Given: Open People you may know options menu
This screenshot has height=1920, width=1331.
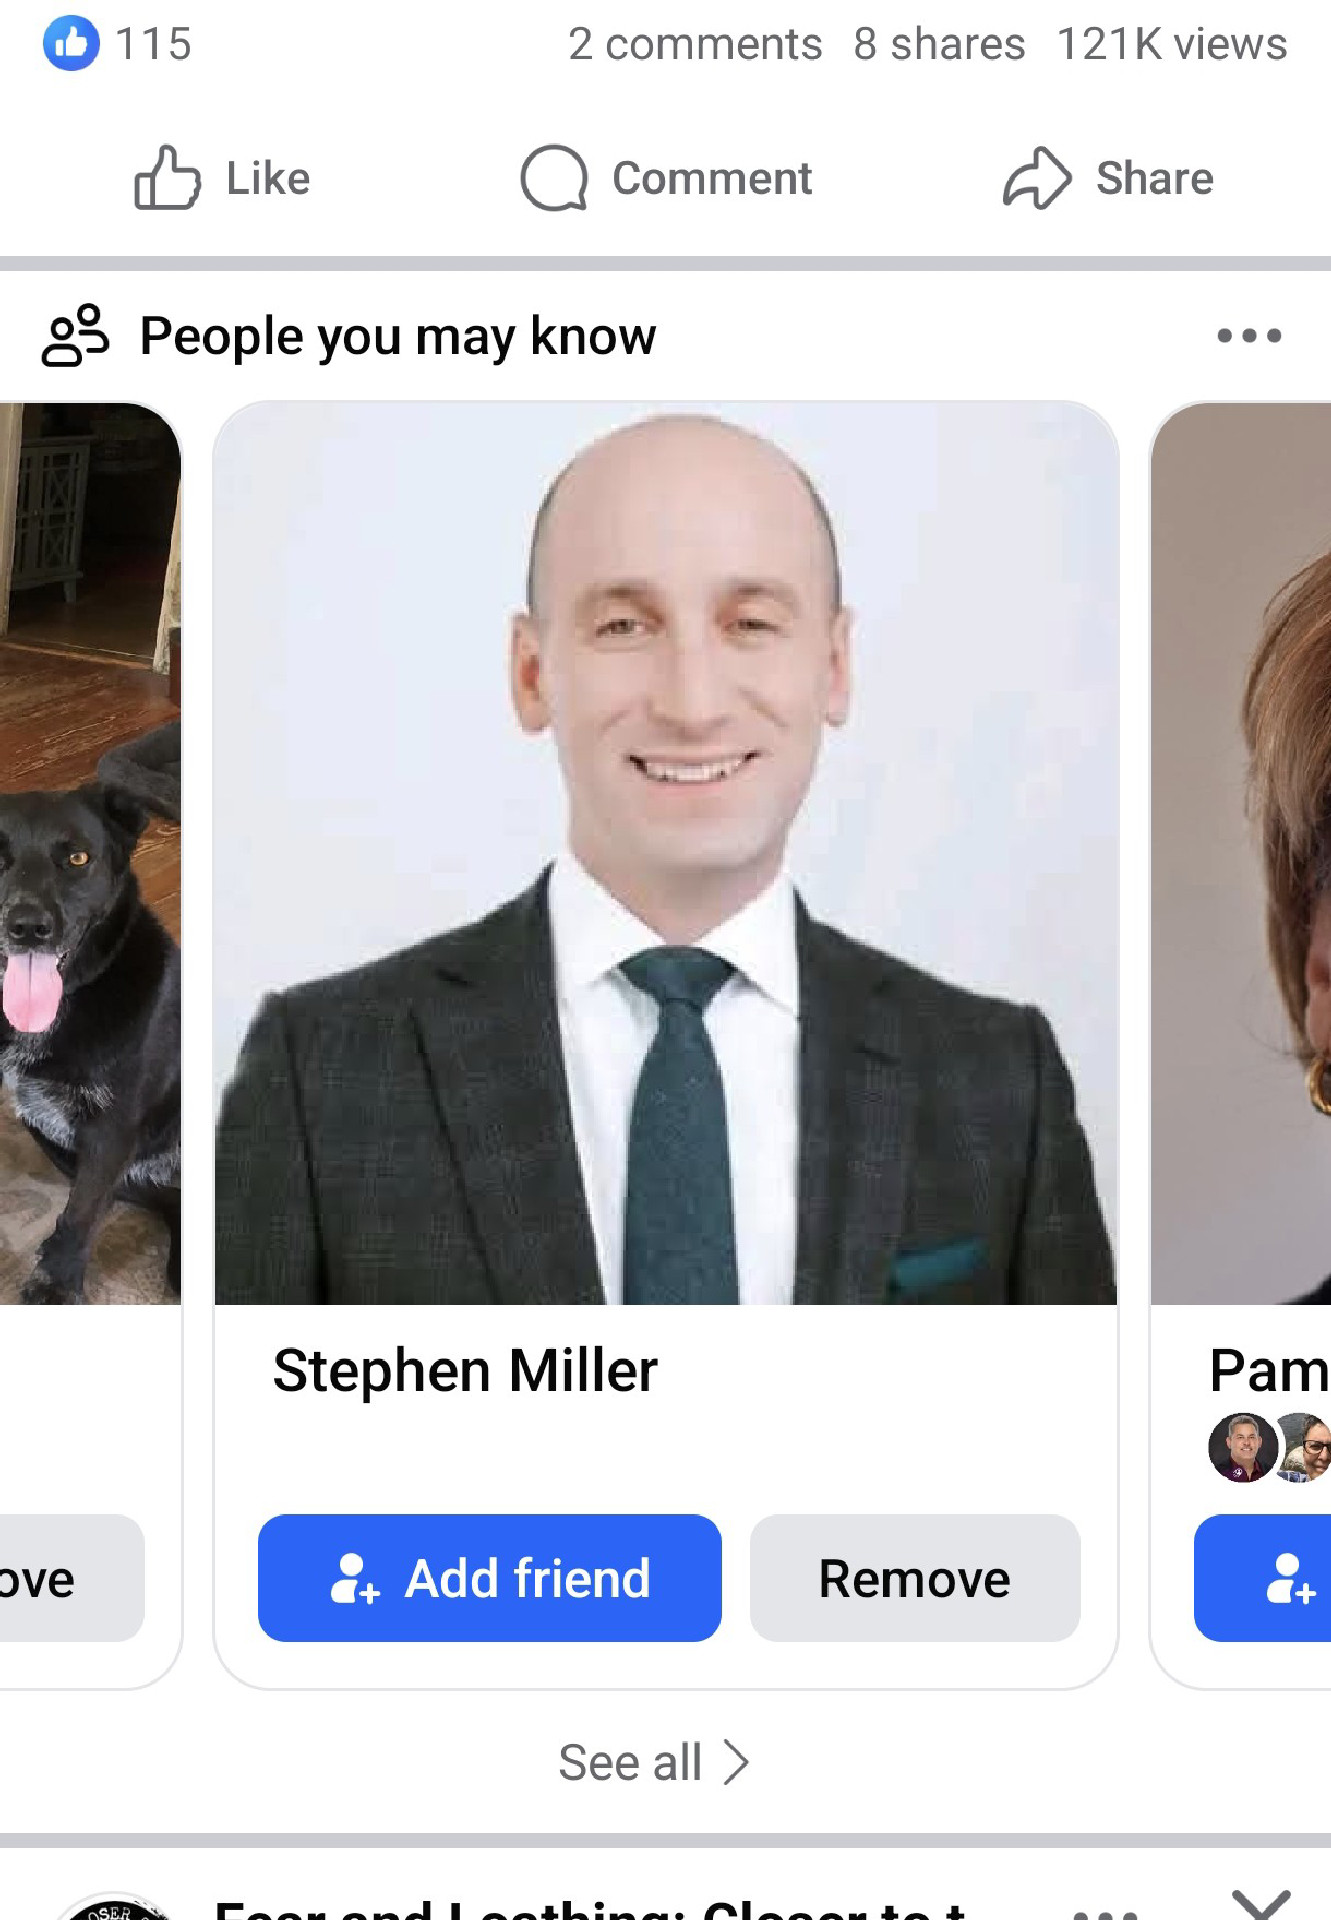Looking at the screenshot, I should click(x=1249, y=335).
